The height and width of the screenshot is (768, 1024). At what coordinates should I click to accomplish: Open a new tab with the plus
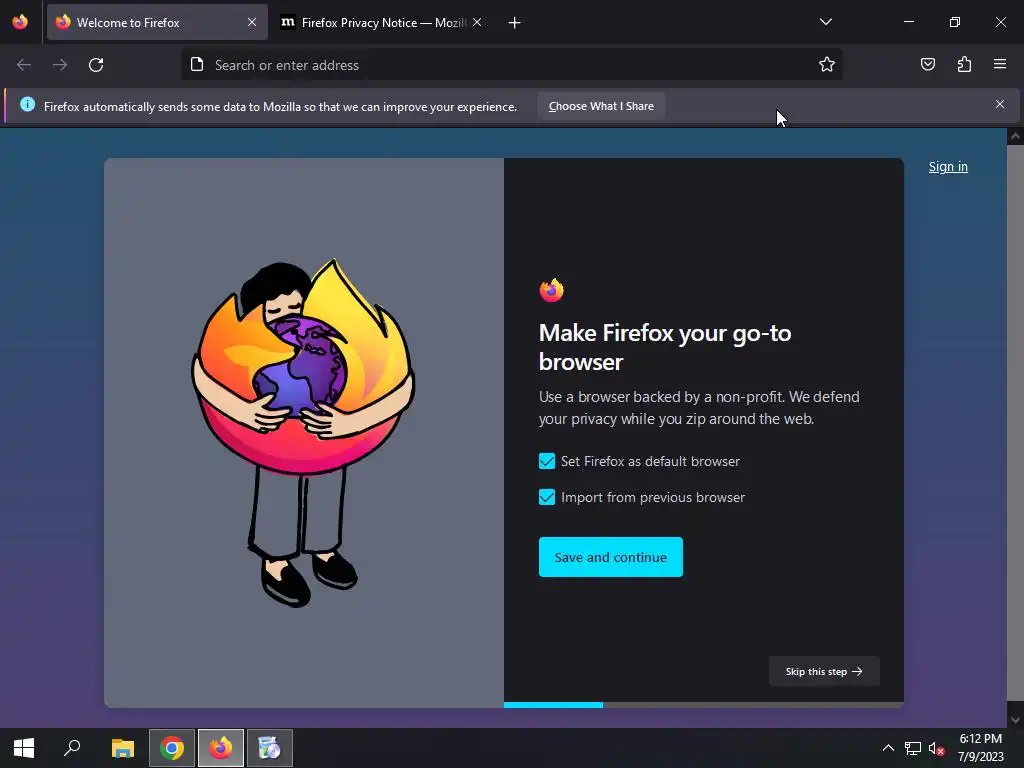point(515,23)
